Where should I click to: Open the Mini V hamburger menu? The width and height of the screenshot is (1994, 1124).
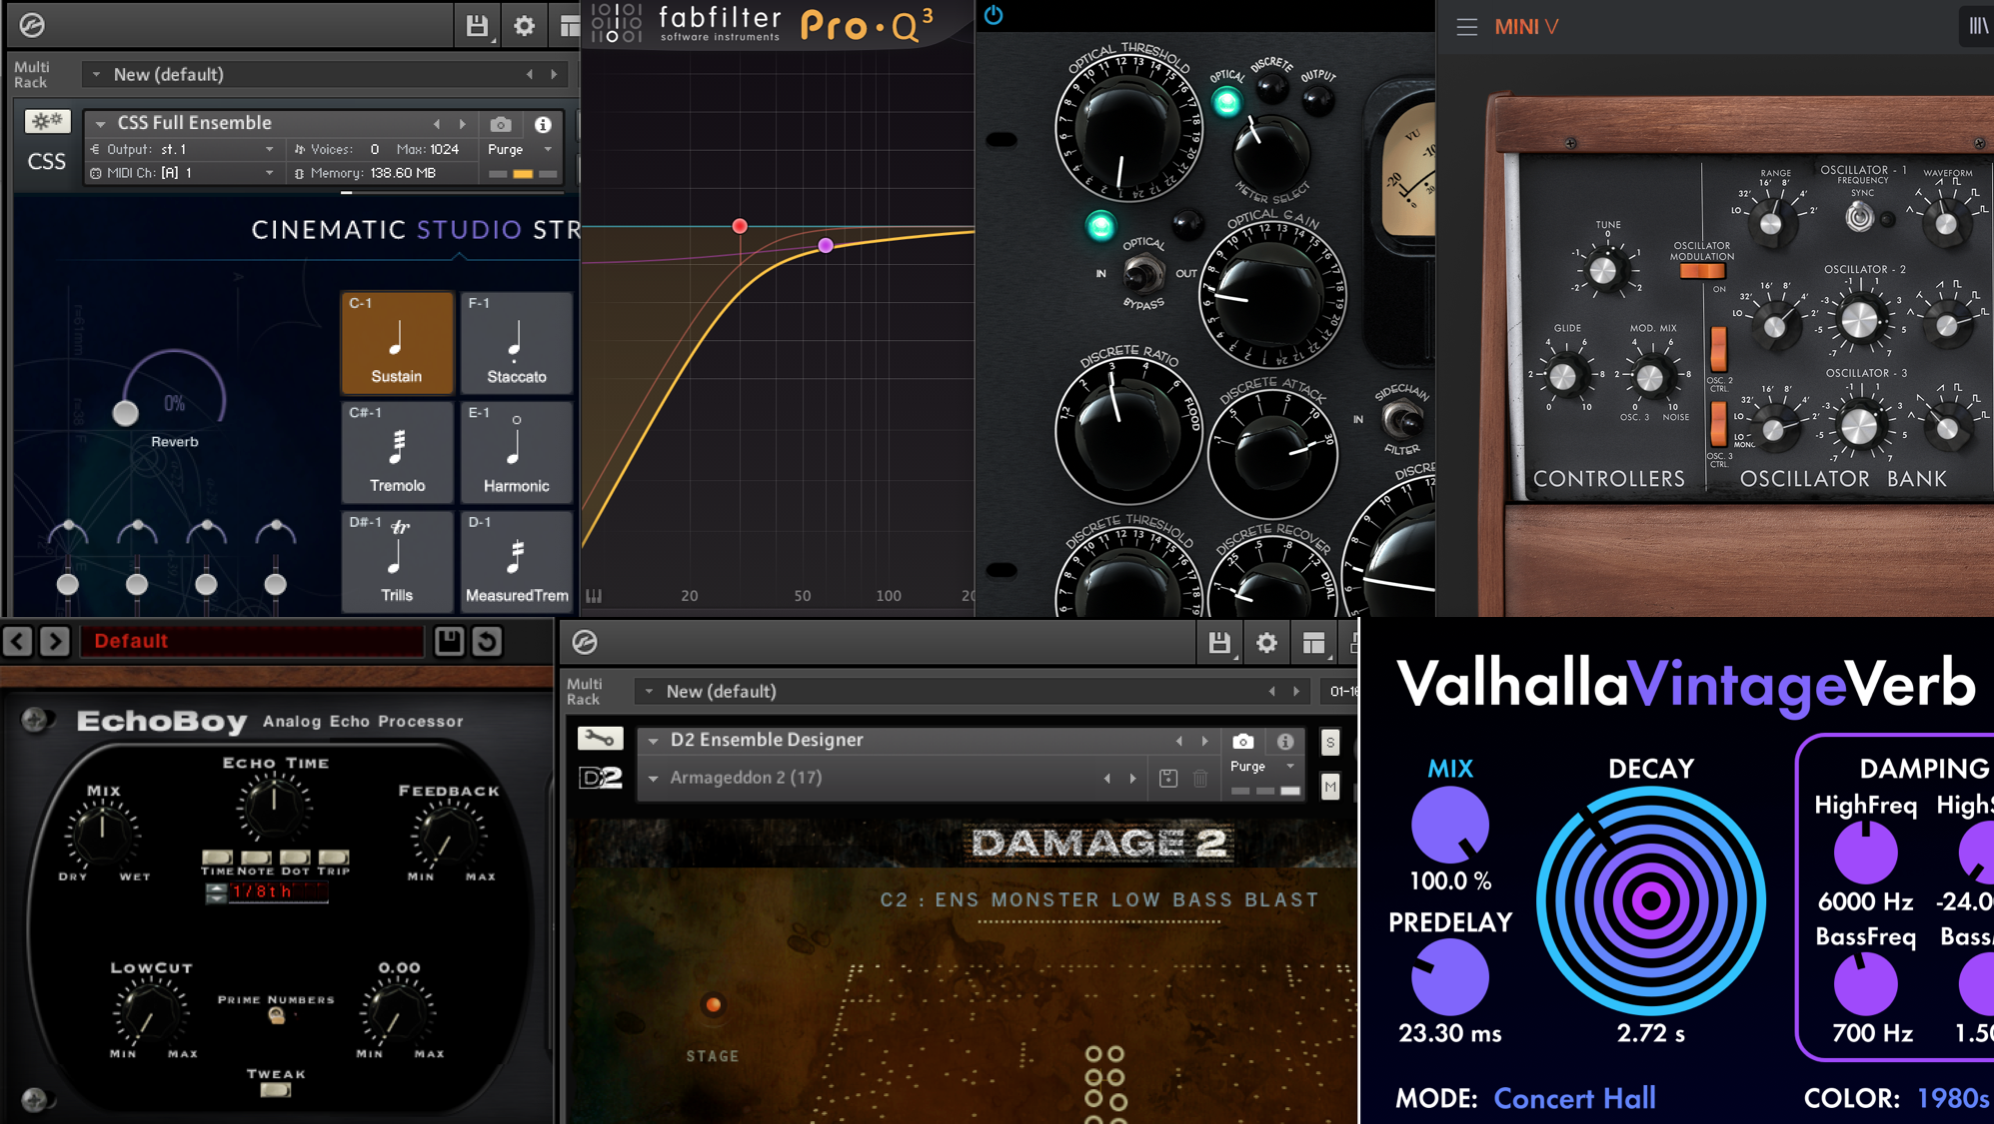[1466, 27]
